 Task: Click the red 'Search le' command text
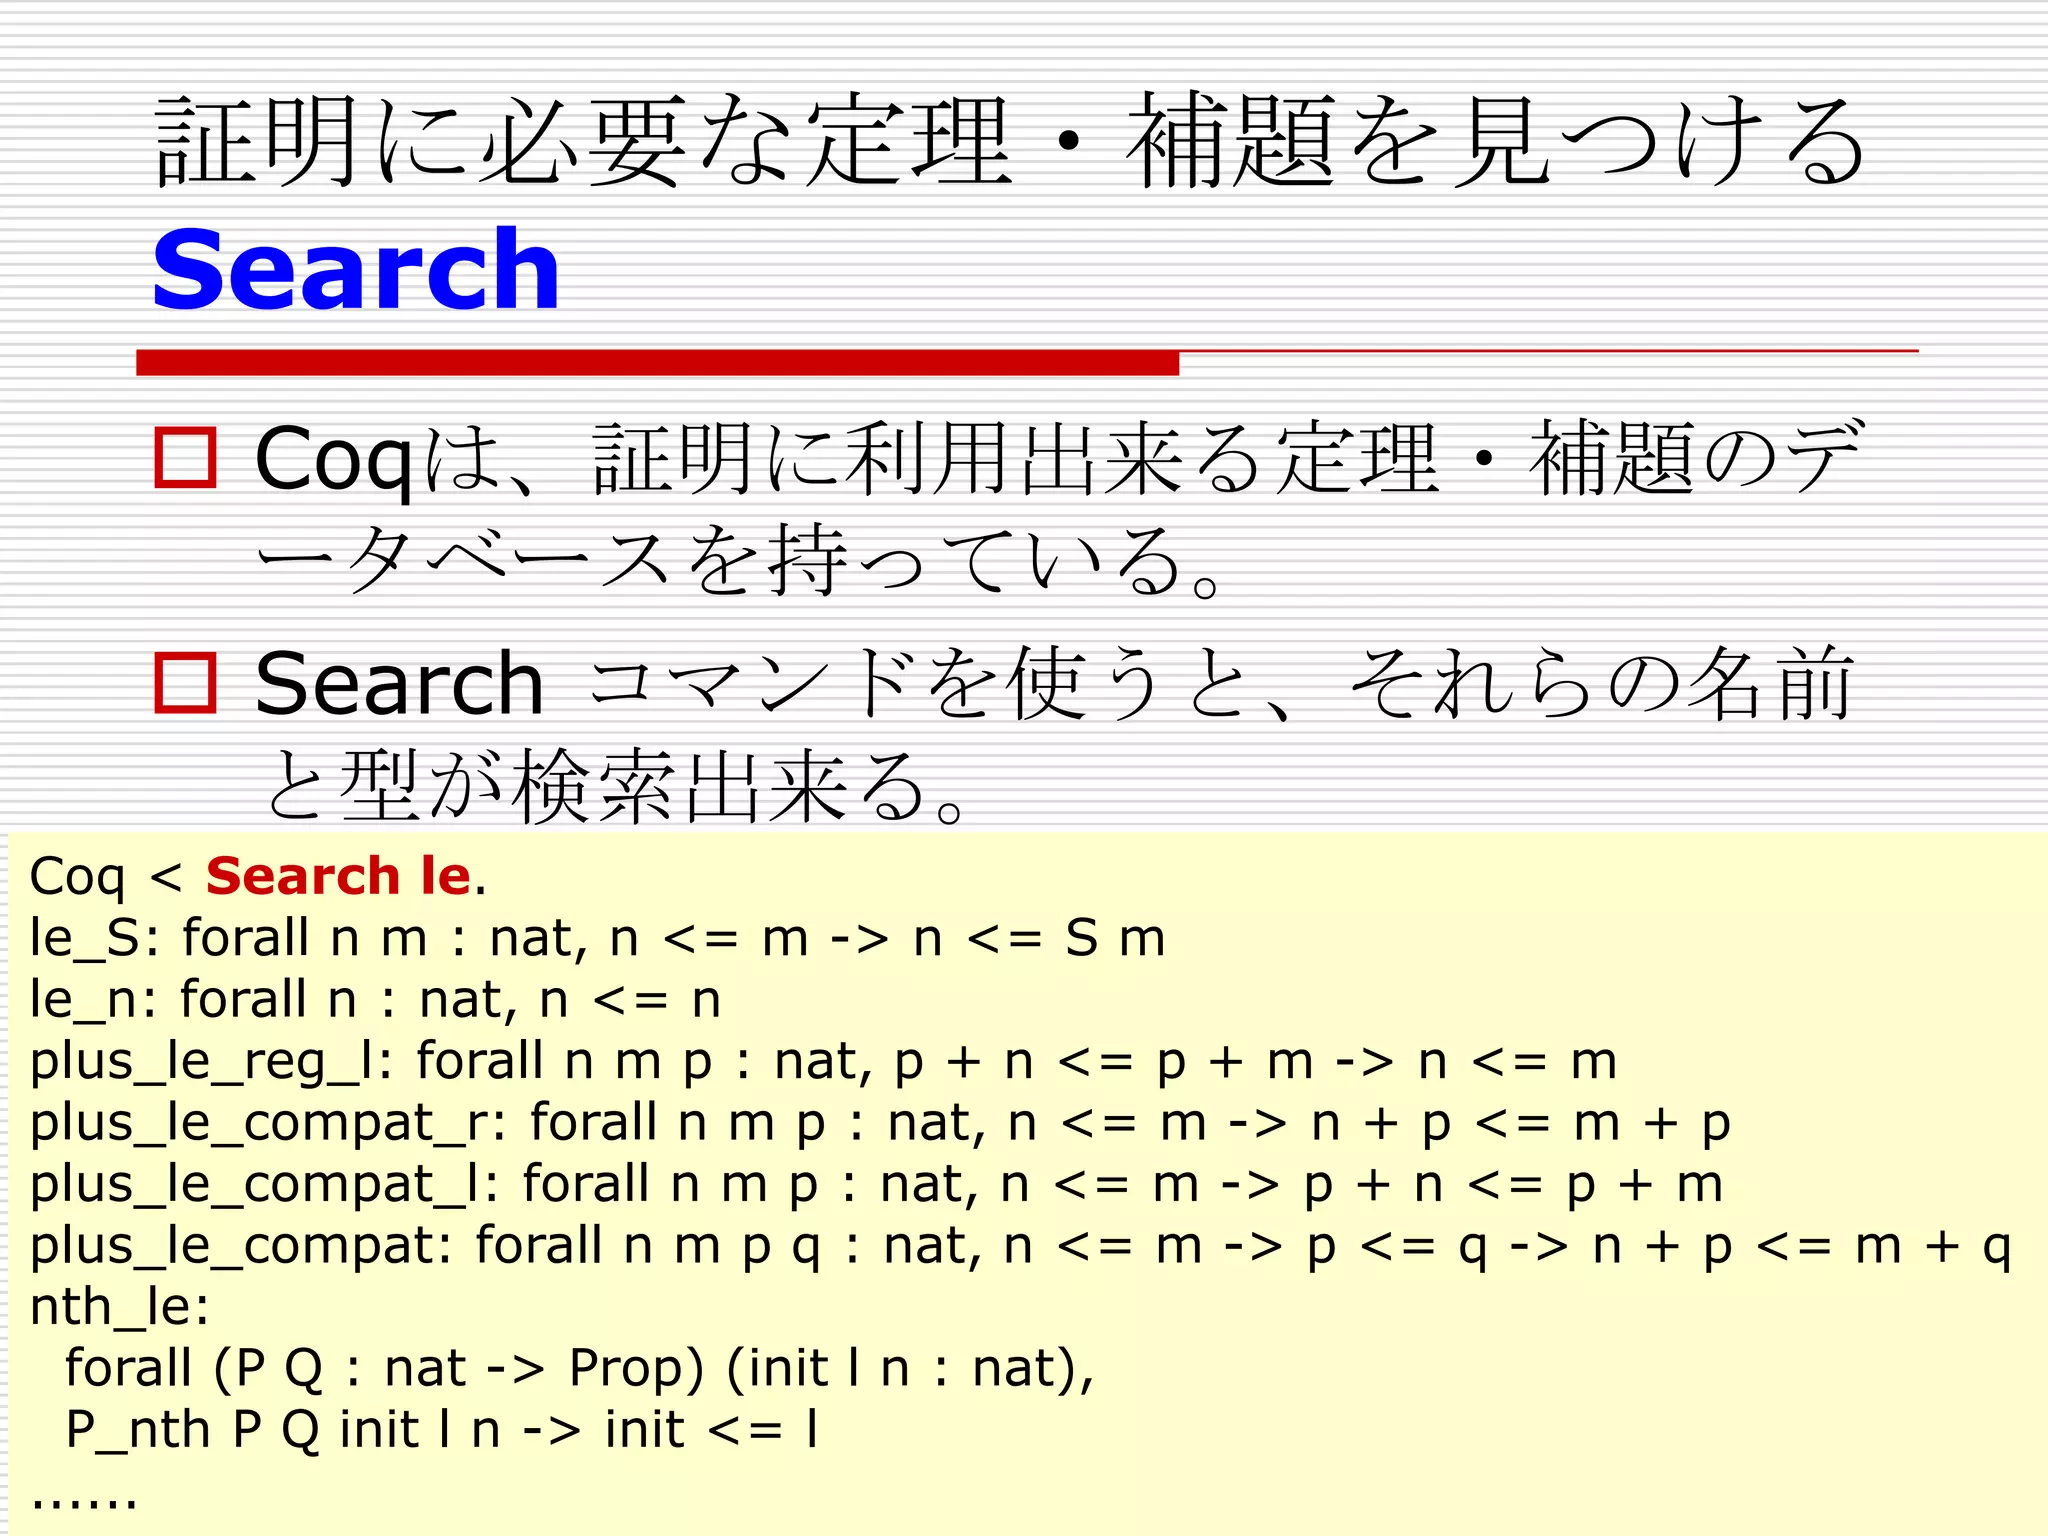pyautogui.click(x=338, y=876)
